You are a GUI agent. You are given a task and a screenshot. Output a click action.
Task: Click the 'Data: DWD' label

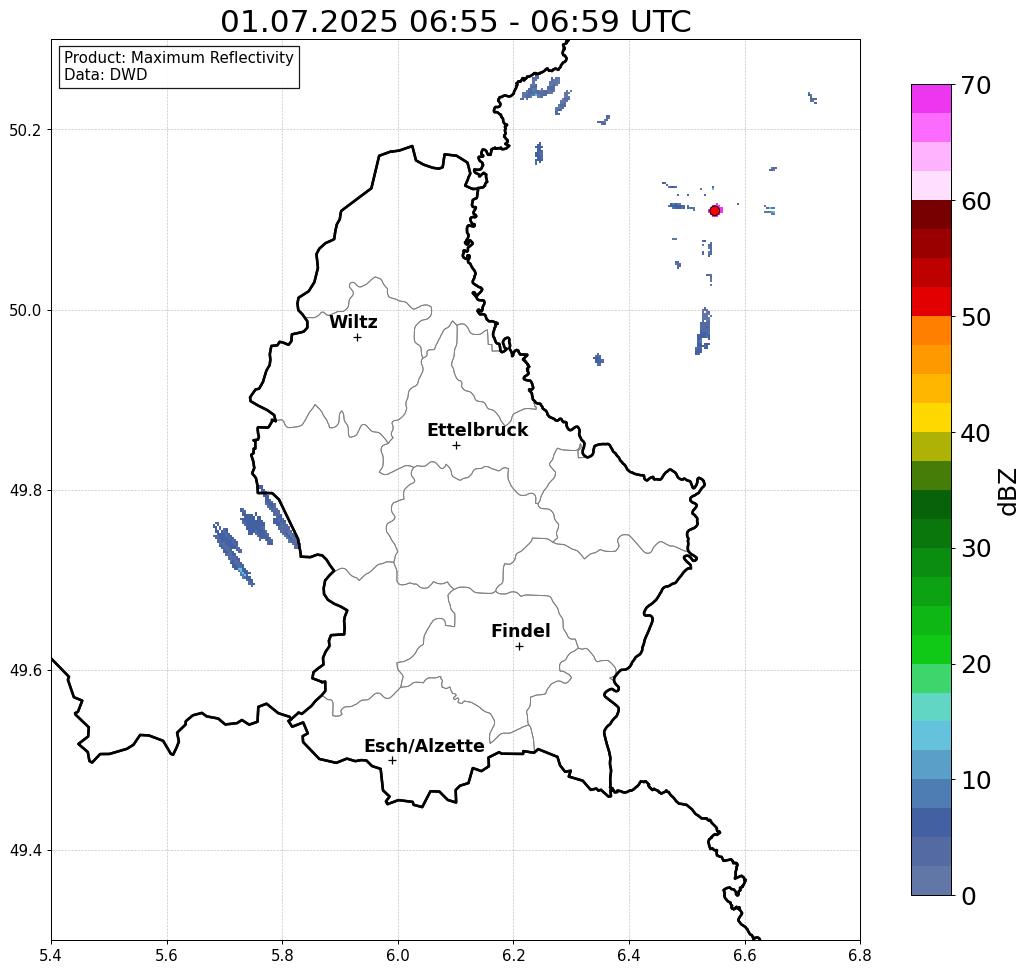click(x=106, y=75)
